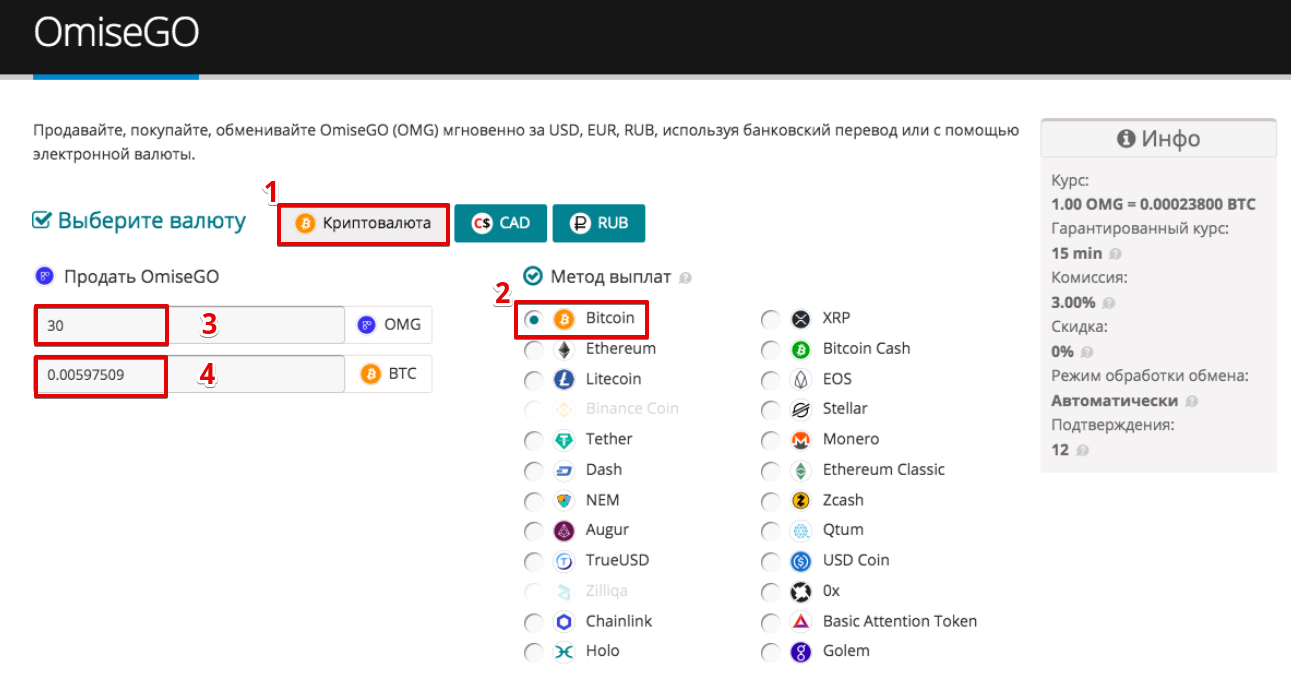This screenshot has width=1291, height=680.
Task: Click the 0x coin icon
Action: pos(800,591)
